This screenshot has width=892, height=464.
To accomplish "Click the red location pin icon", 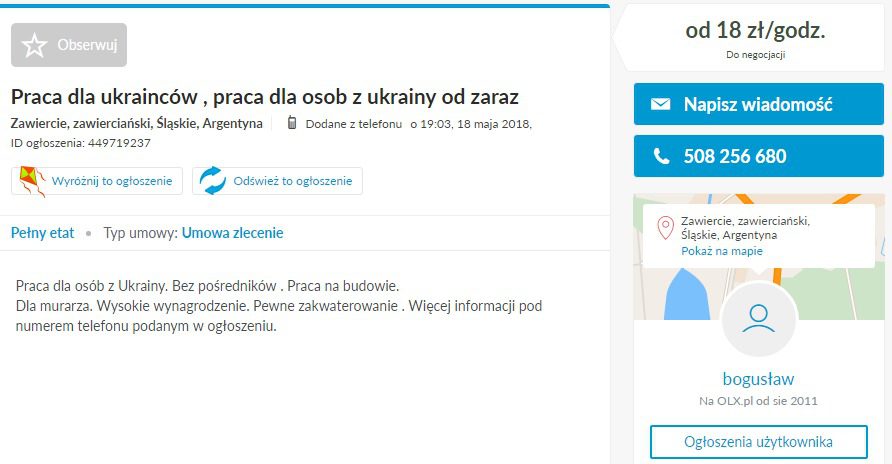I will pyautogui.click(x=665, y=227).
